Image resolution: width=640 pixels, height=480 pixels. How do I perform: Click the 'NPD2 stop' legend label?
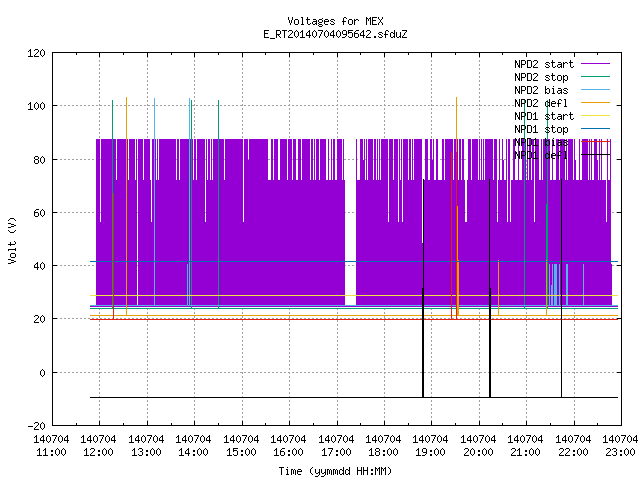(x=541, y=77)
